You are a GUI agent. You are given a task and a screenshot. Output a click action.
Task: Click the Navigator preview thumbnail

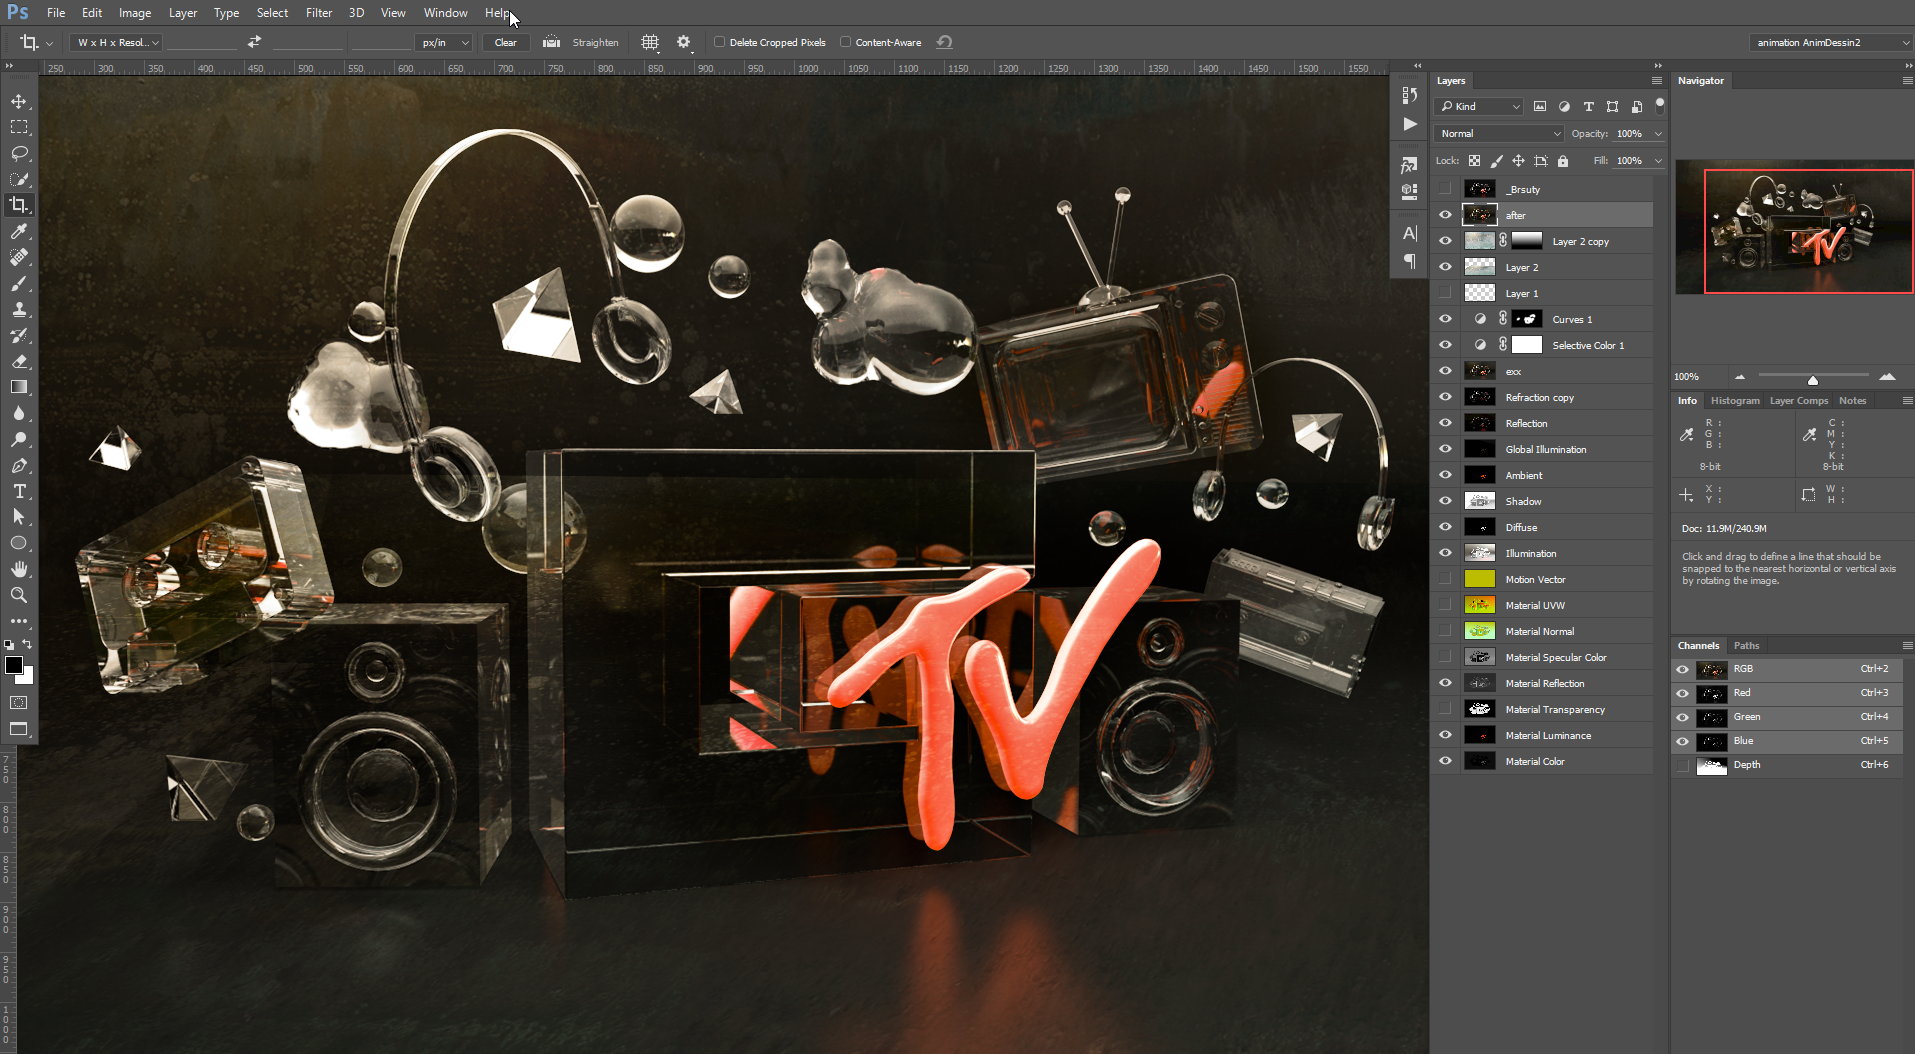[x=1794, y=228]
